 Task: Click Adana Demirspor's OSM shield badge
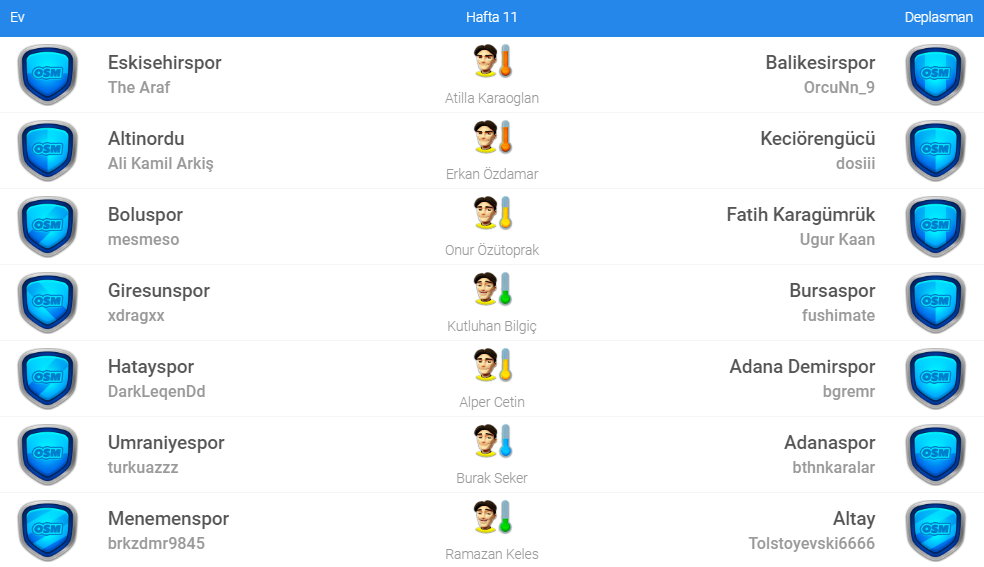coord(935,379)
